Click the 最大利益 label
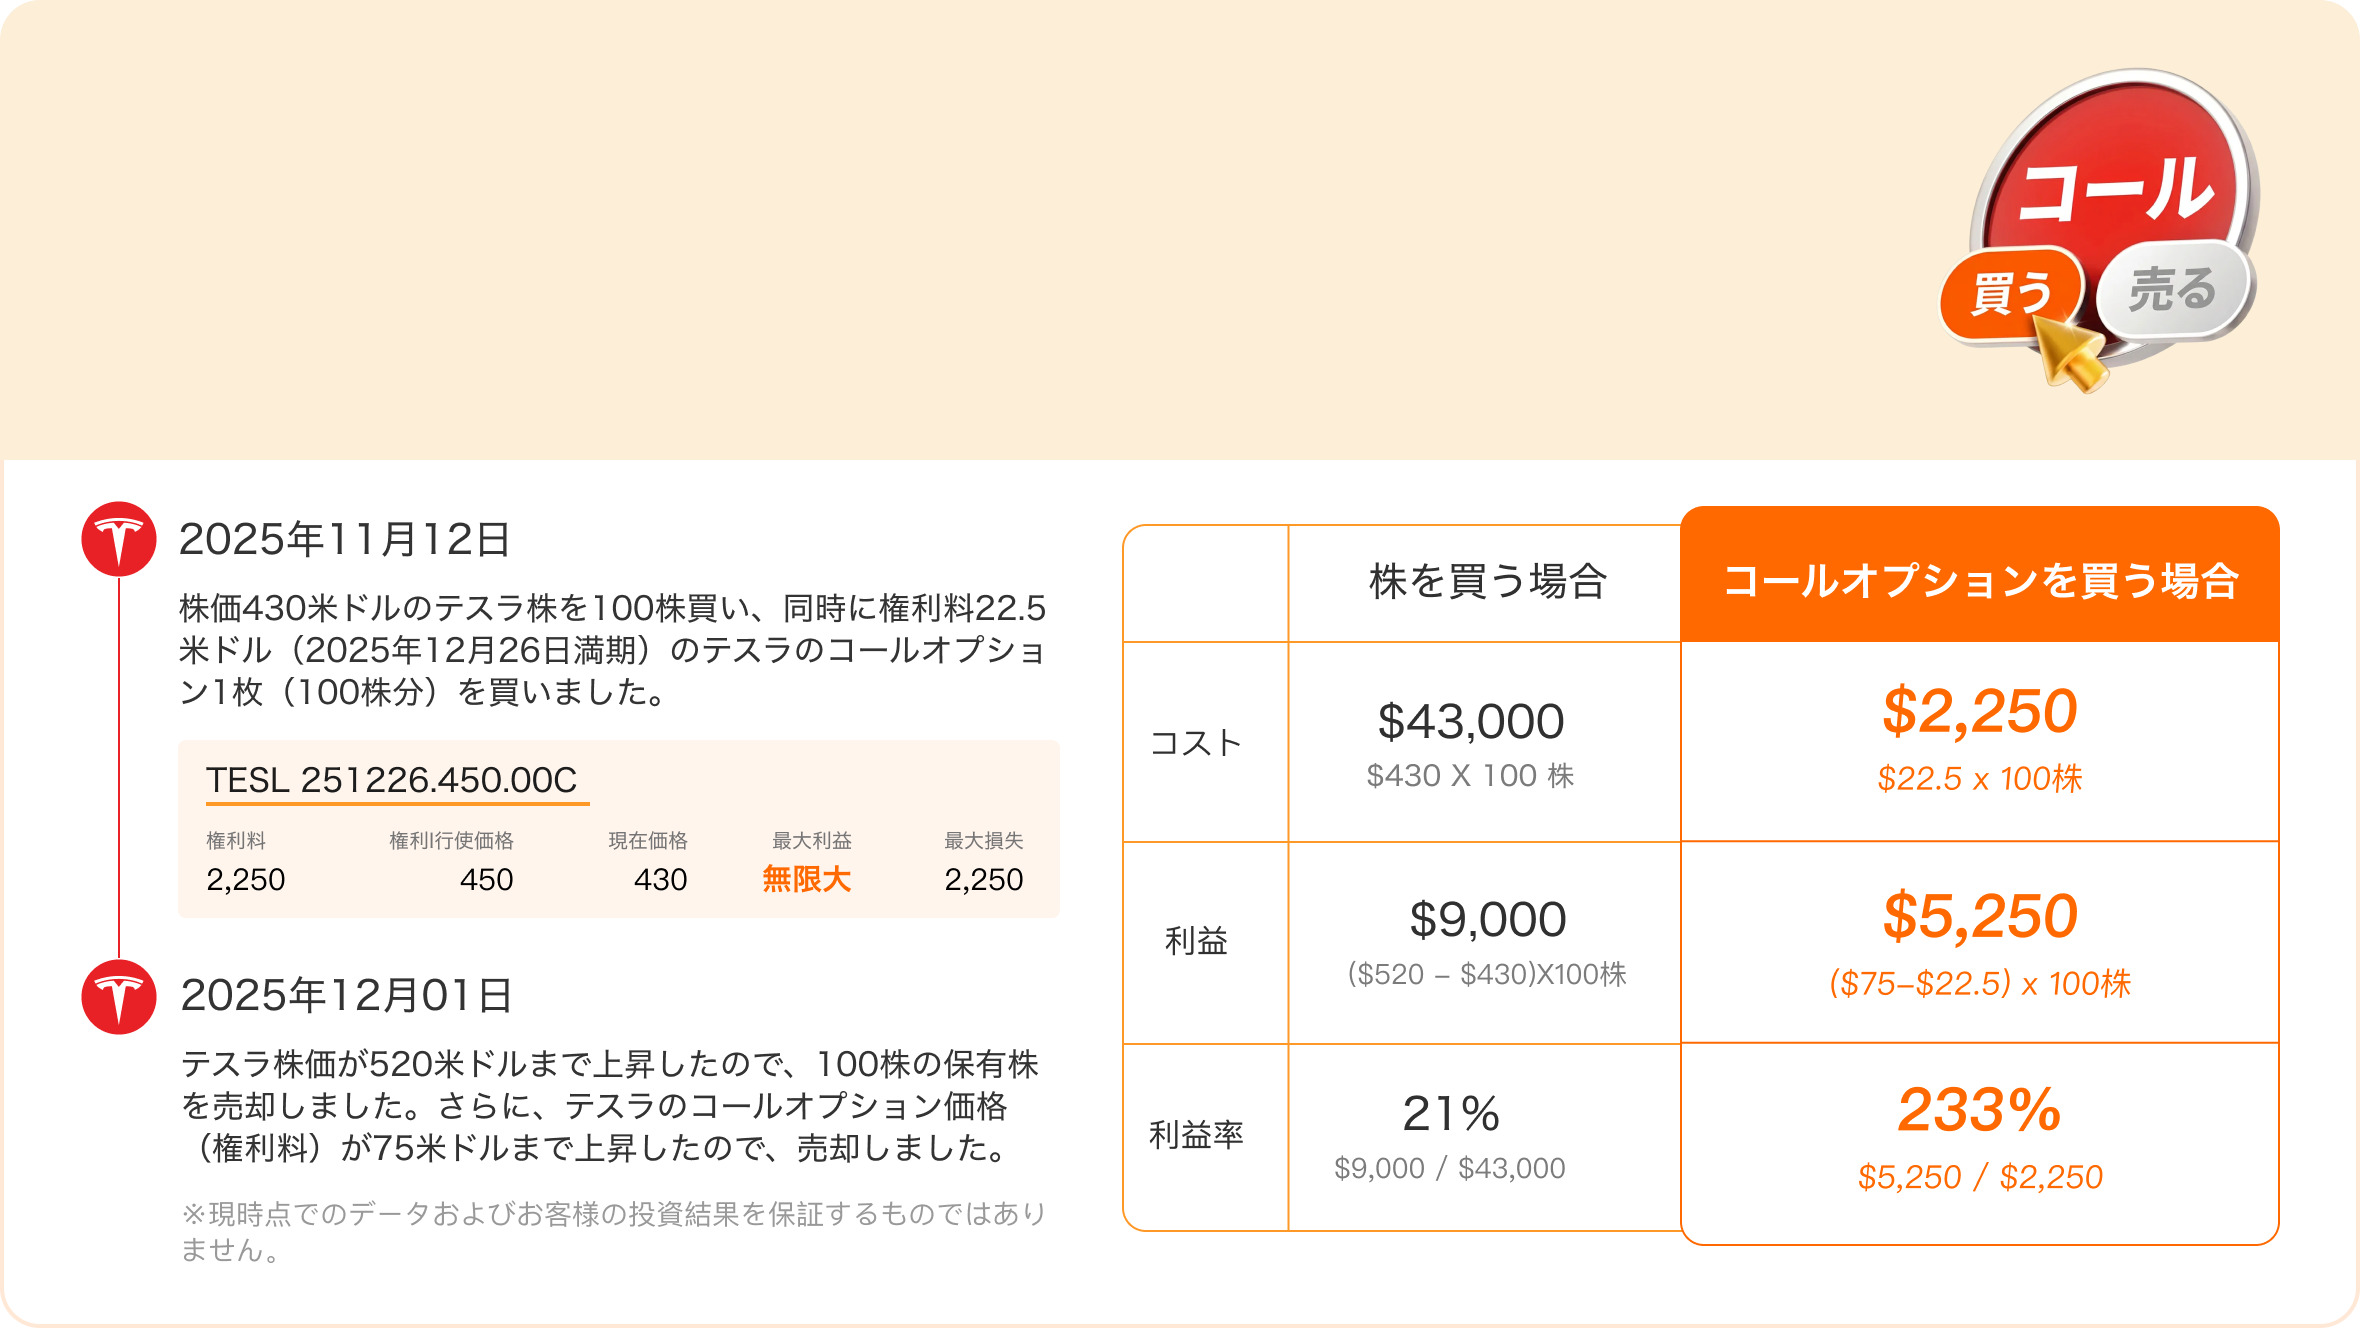 812,841
